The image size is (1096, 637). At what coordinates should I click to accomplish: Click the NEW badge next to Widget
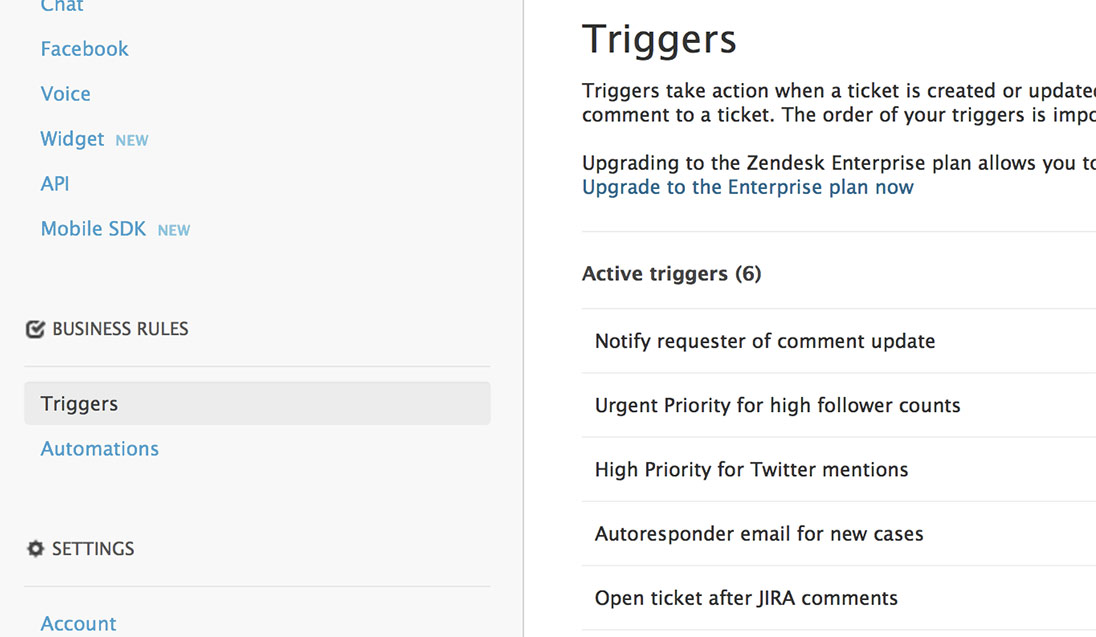(131, 140)
